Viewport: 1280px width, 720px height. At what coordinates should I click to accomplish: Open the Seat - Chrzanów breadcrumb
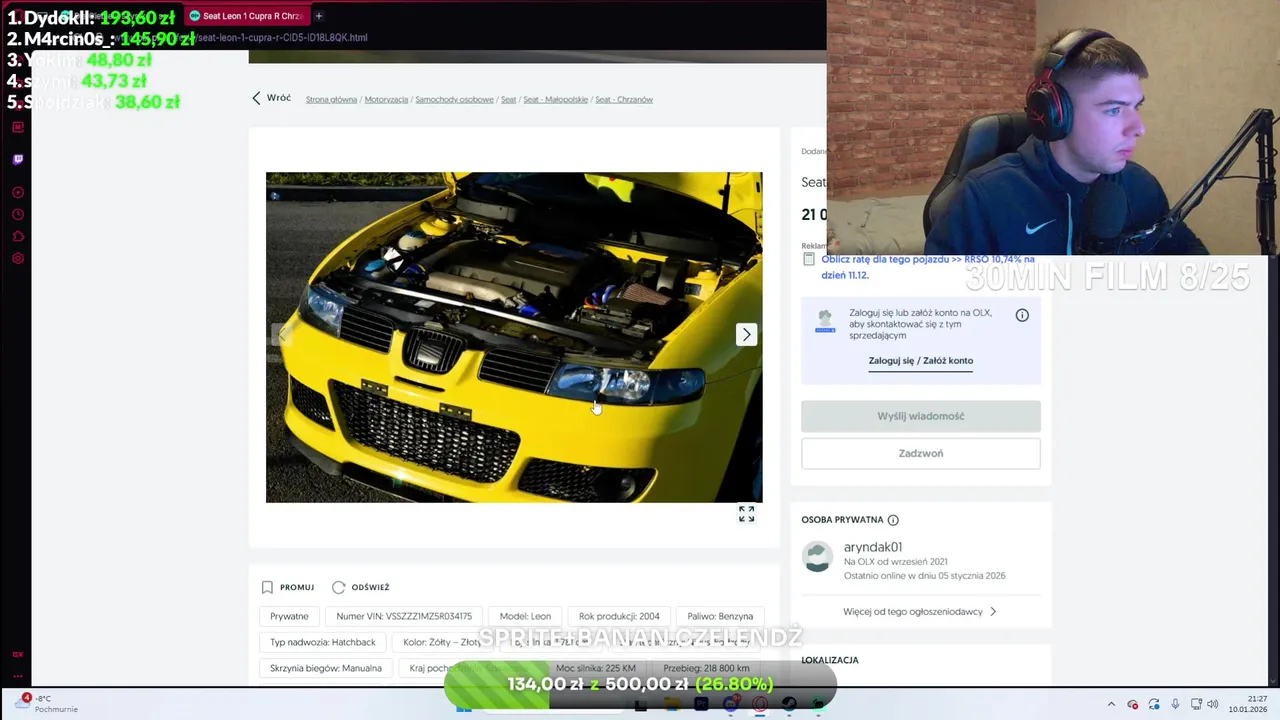[624, 99]
